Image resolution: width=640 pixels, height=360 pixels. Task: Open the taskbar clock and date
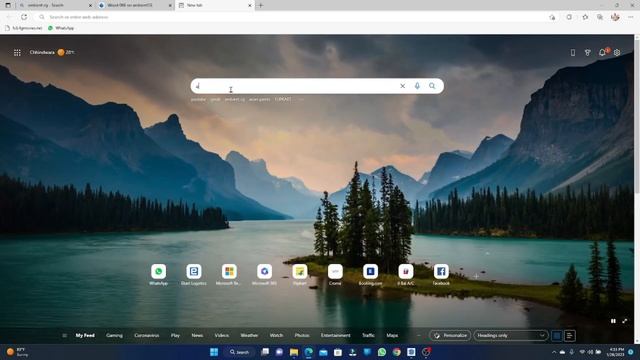616,352
